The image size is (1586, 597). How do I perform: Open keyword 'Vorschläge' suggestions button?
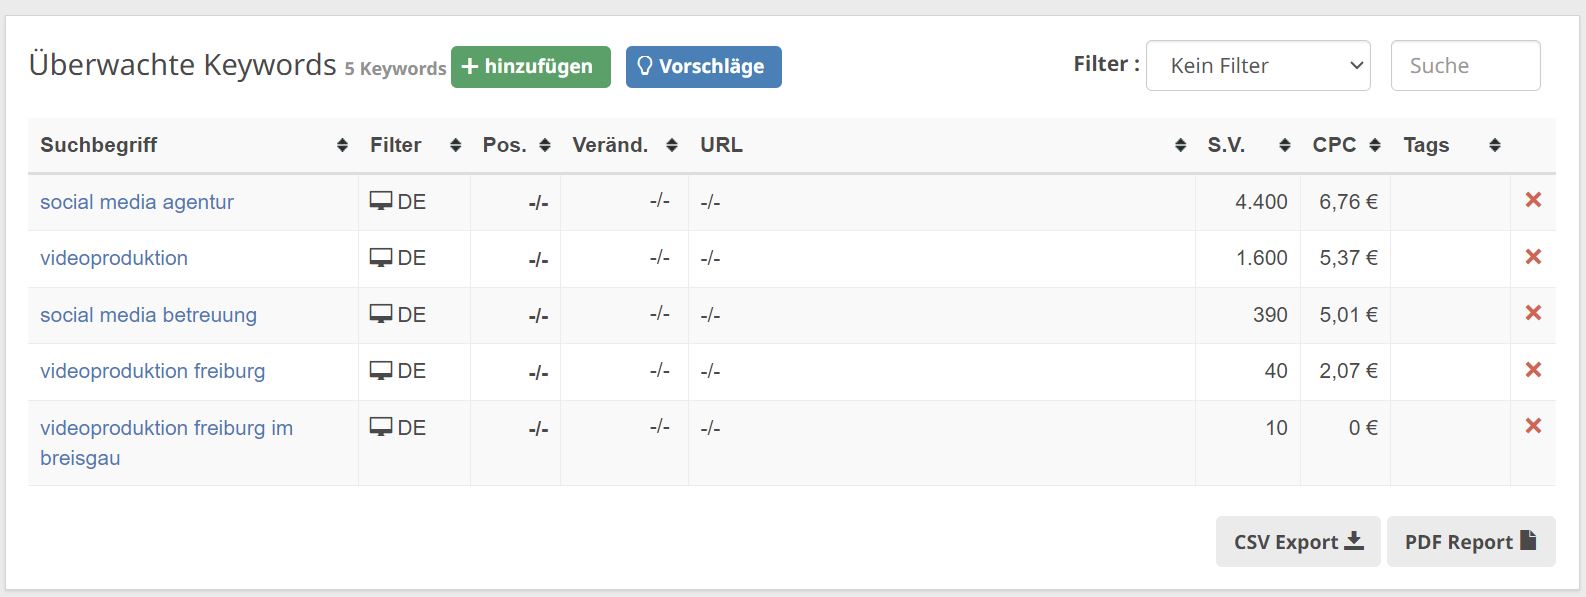coord(704,67)
